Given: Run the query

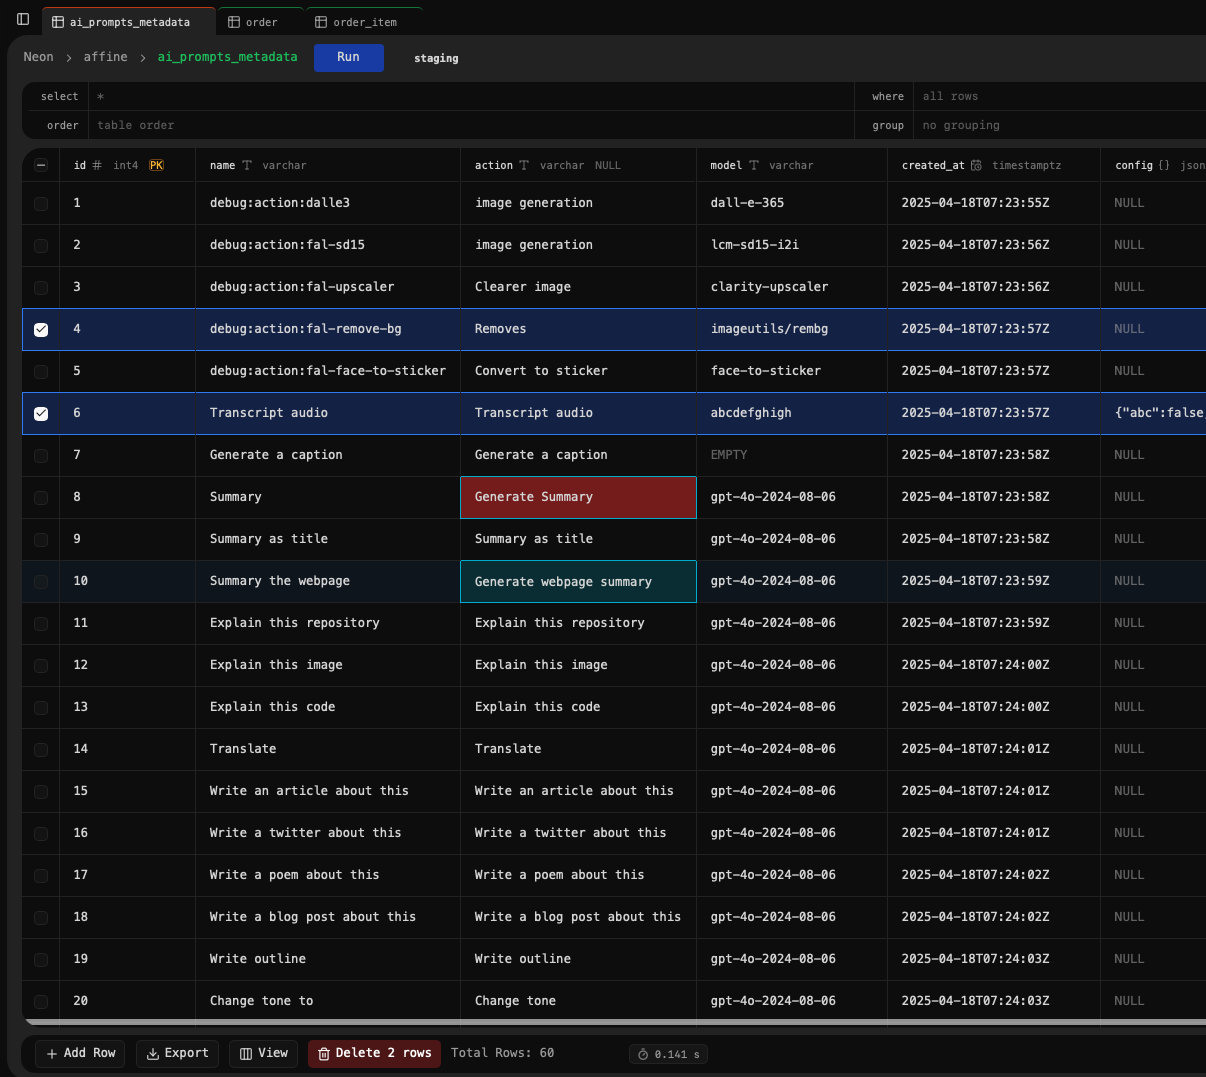Looking at the screenshot, I should [x=348, y=57].
